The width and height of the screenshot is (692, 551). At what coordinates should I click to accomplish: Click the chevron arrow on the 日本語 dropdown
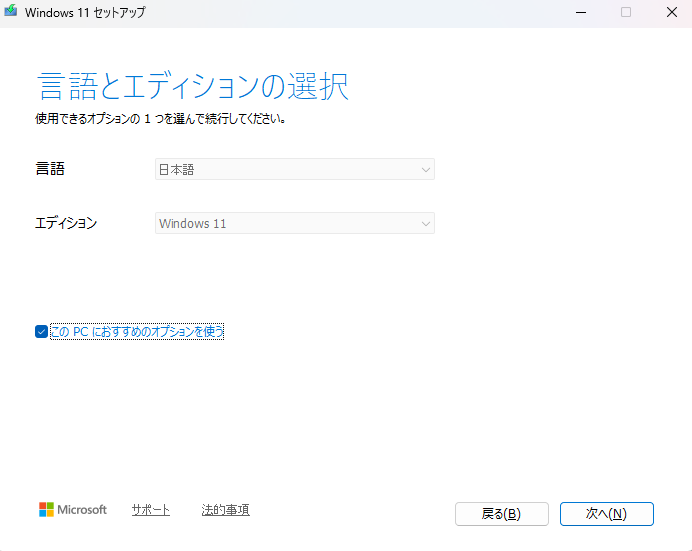pos(425,170)
